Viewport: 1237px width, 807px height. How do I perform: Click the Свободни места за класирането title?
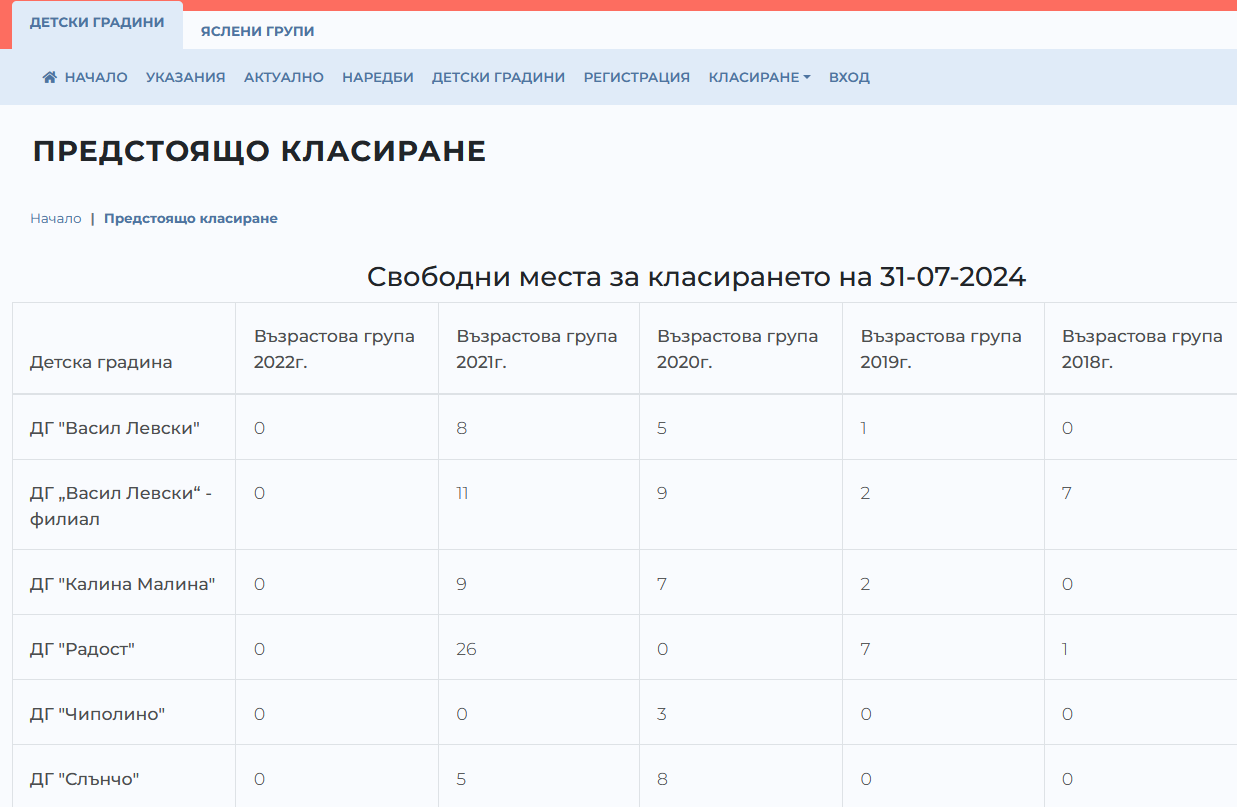pos(697,277)
